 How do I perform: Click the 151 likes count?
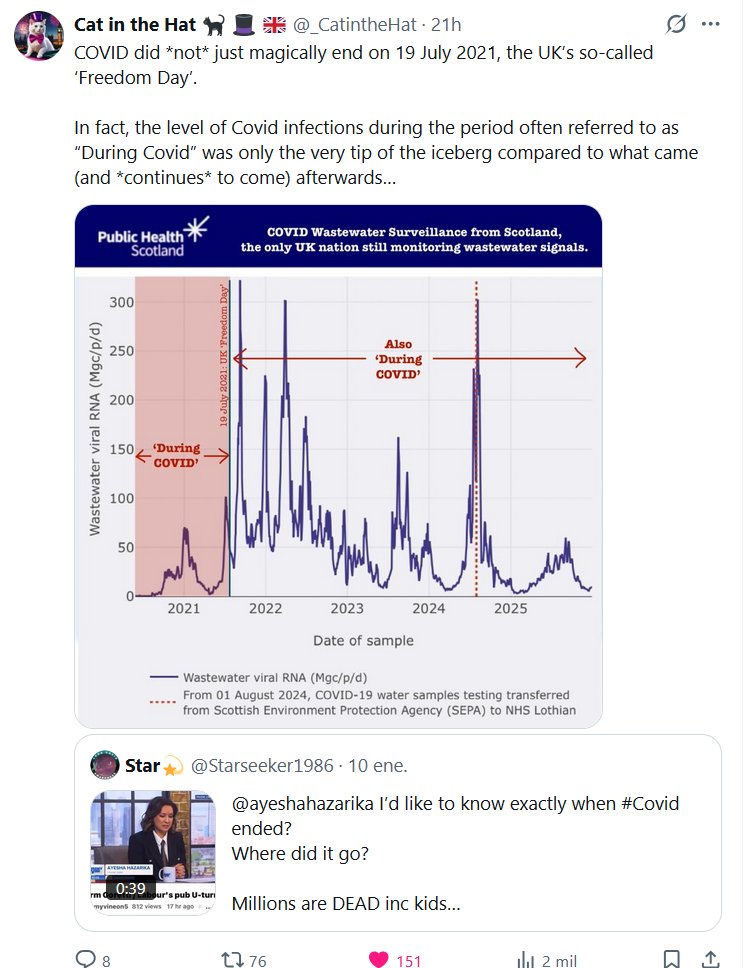tap(408, 960)
